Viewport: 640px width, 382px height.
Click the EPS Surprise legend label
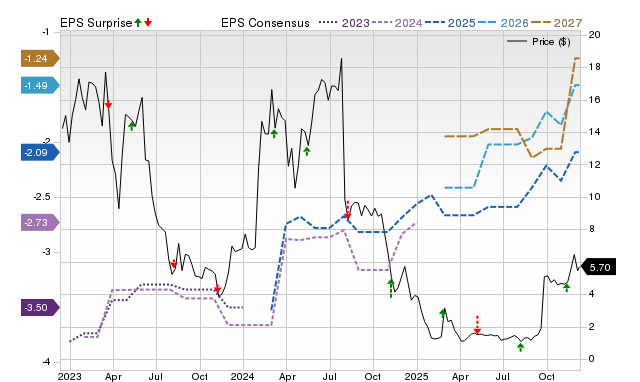click(x=96, y=23)
